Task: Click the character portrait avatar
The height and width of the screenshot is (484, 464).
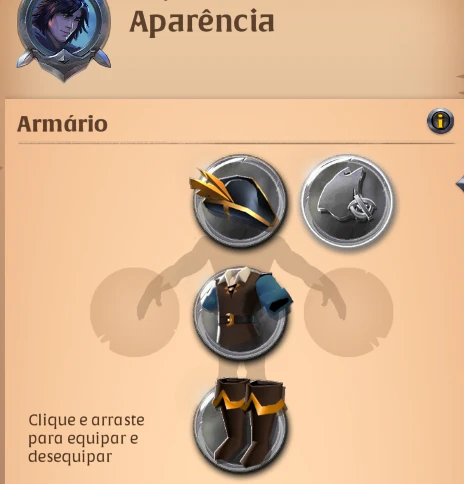Action: 63,25
